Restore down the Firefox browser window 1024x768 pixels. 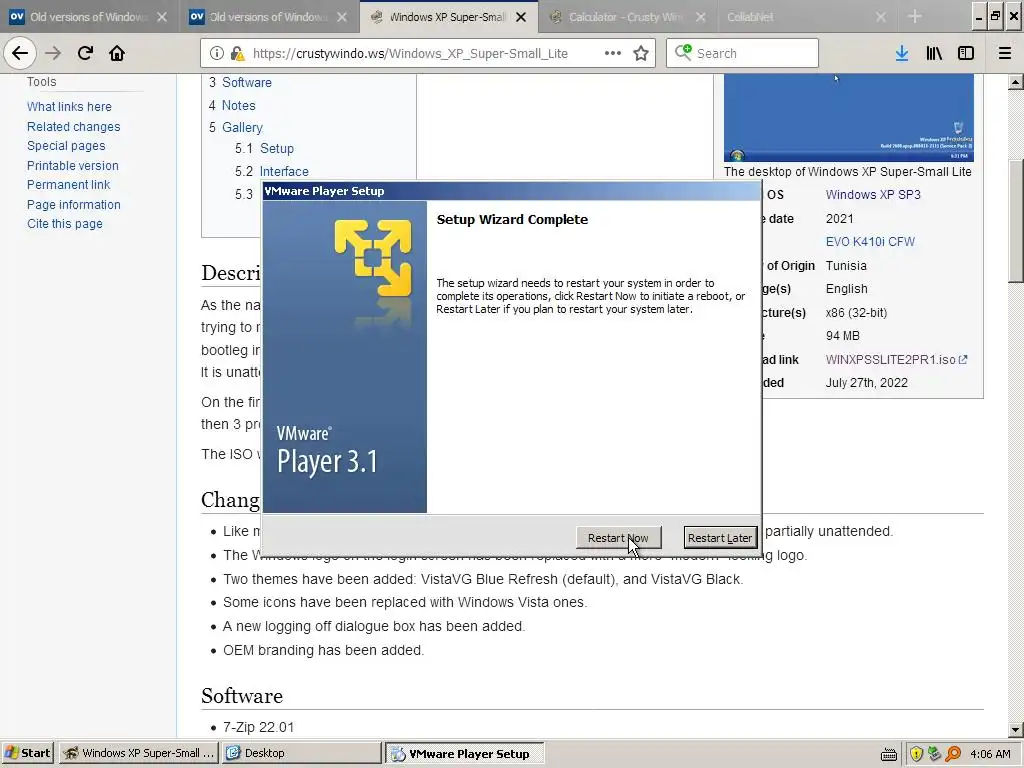(x=995, y=16)
